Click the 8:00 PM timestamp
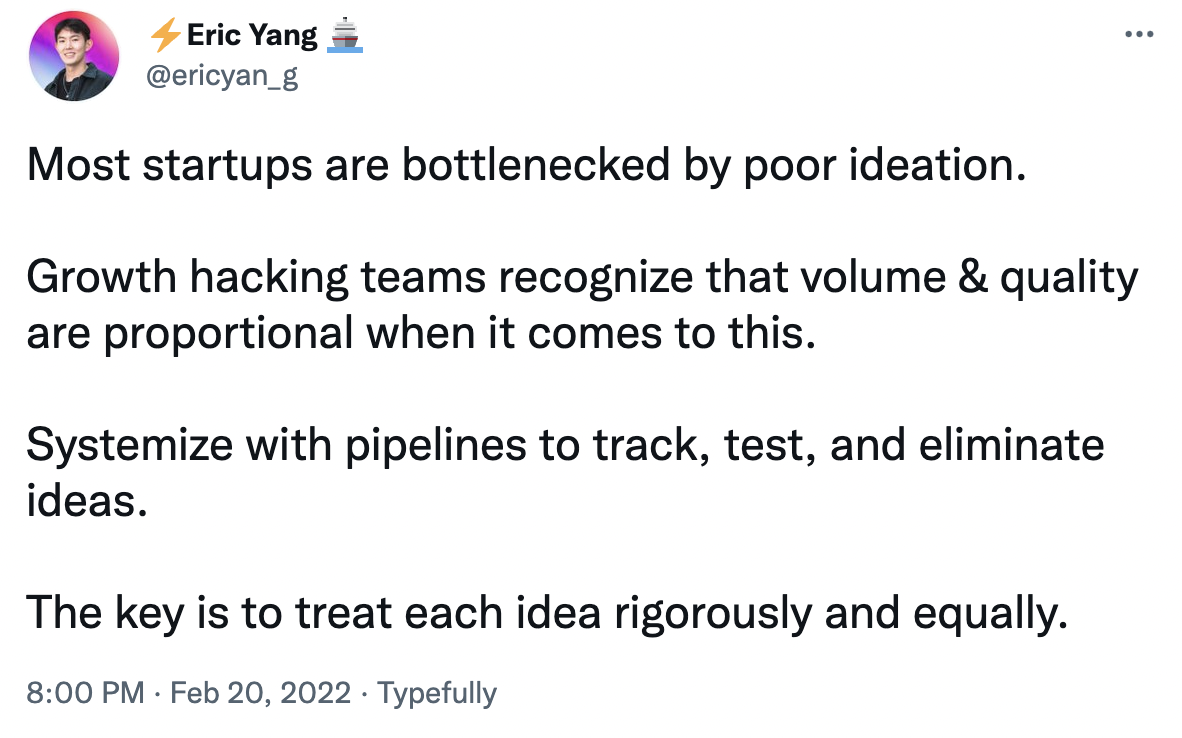The width and height of the screenshot is (1182, 738). 85,692
